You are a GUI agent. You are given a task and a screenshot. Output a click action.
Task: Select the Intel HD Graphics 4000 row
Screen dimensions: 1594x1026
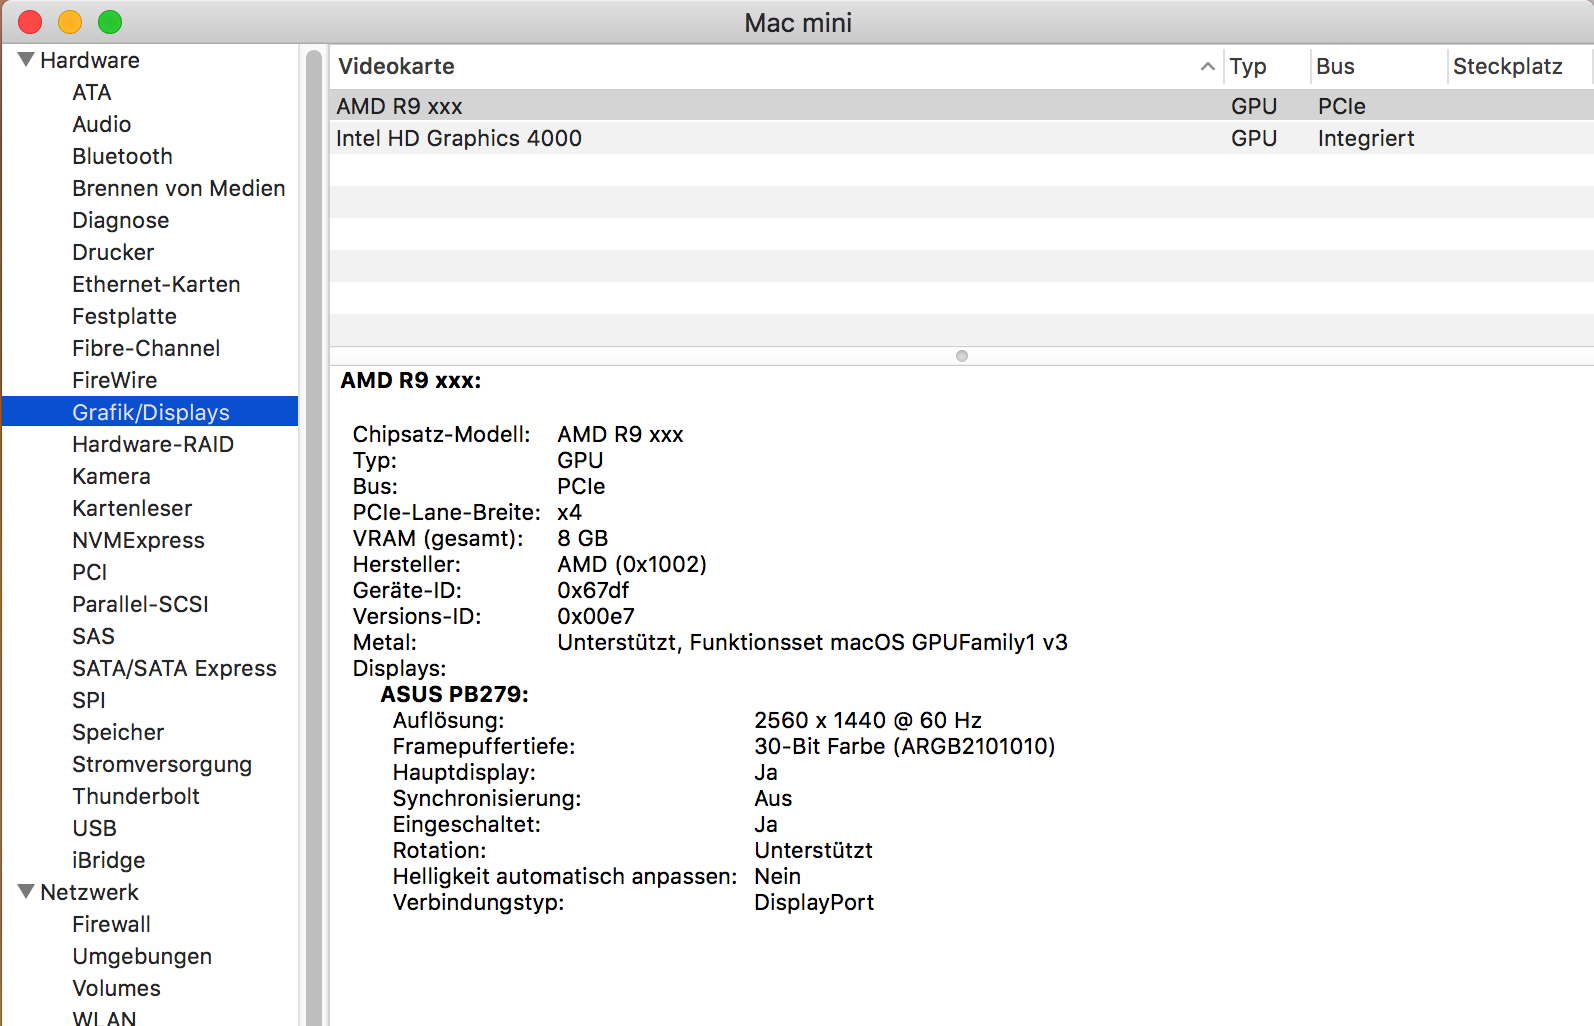[x=961, y=138]
